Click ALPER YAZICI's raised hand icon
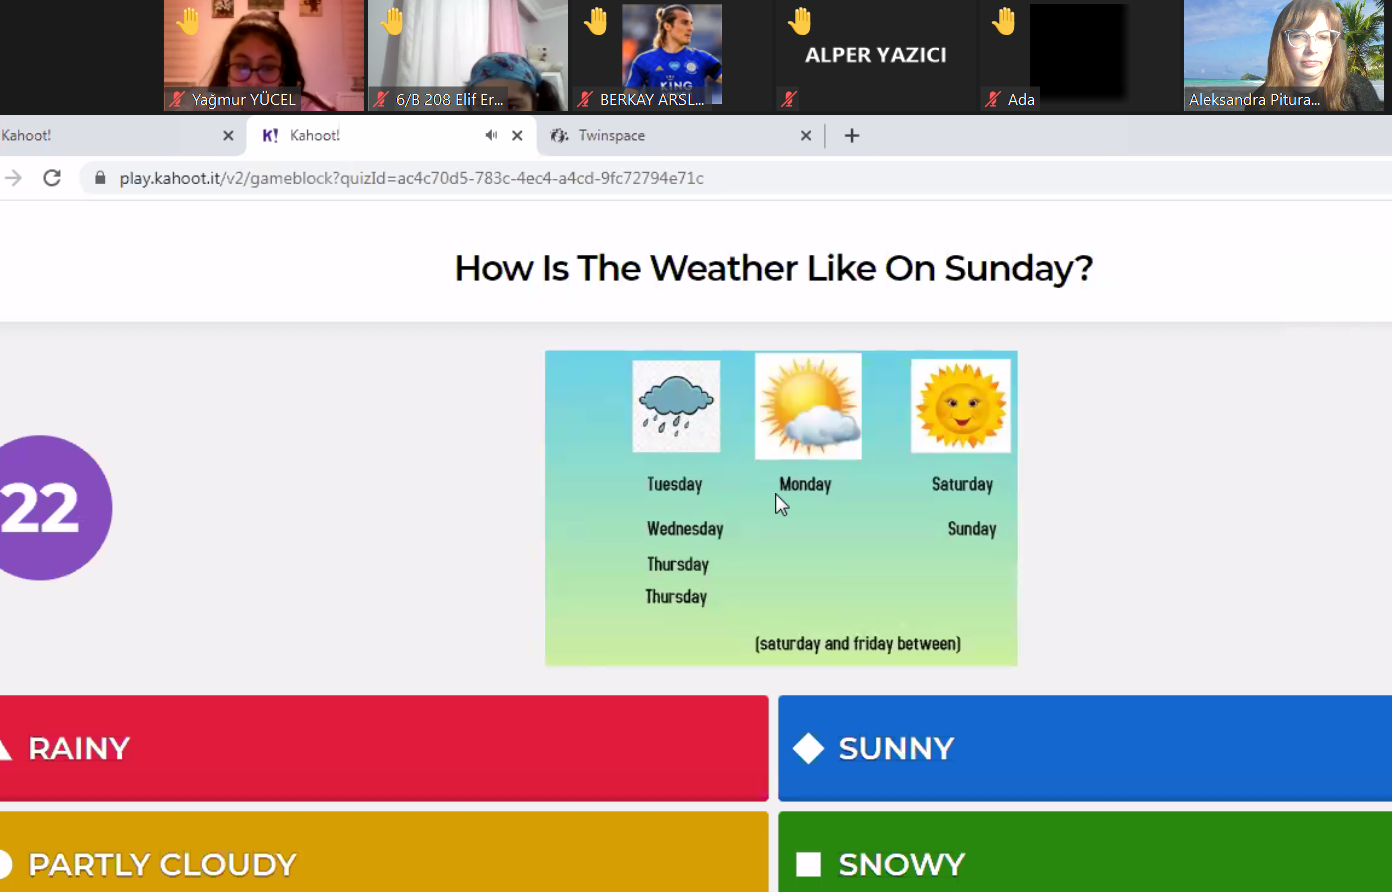The image size is (1392, 892). pos(800,21)
